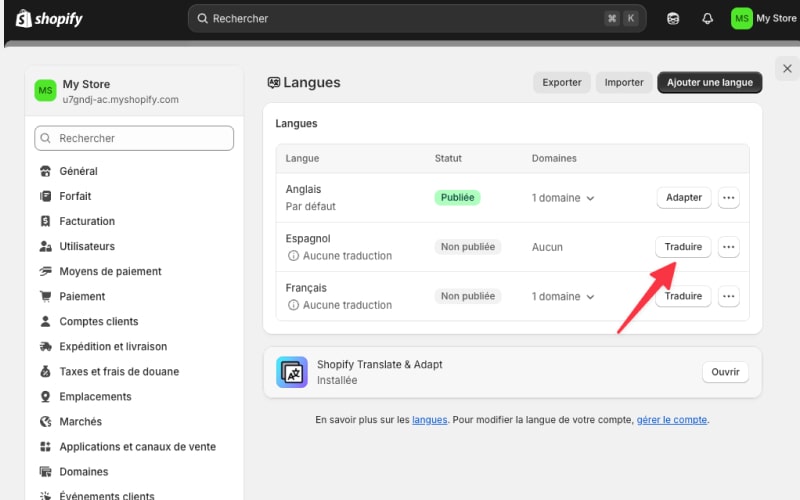800x500 pixels.
Task: Follow the gérer le compte link
Action: coord(672,420)
